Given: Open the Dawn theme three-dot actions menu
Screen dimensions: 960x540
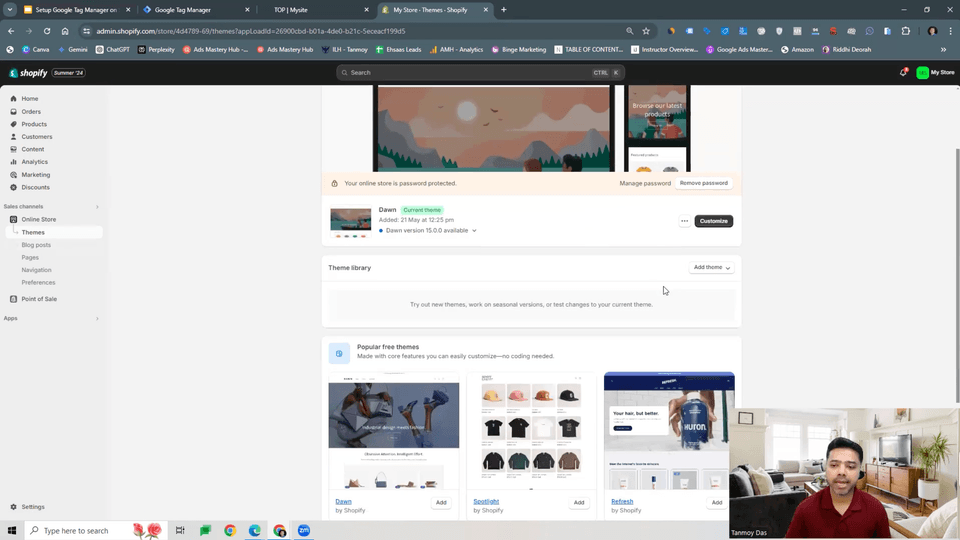Looking at the screenshot, I should 684,221.
